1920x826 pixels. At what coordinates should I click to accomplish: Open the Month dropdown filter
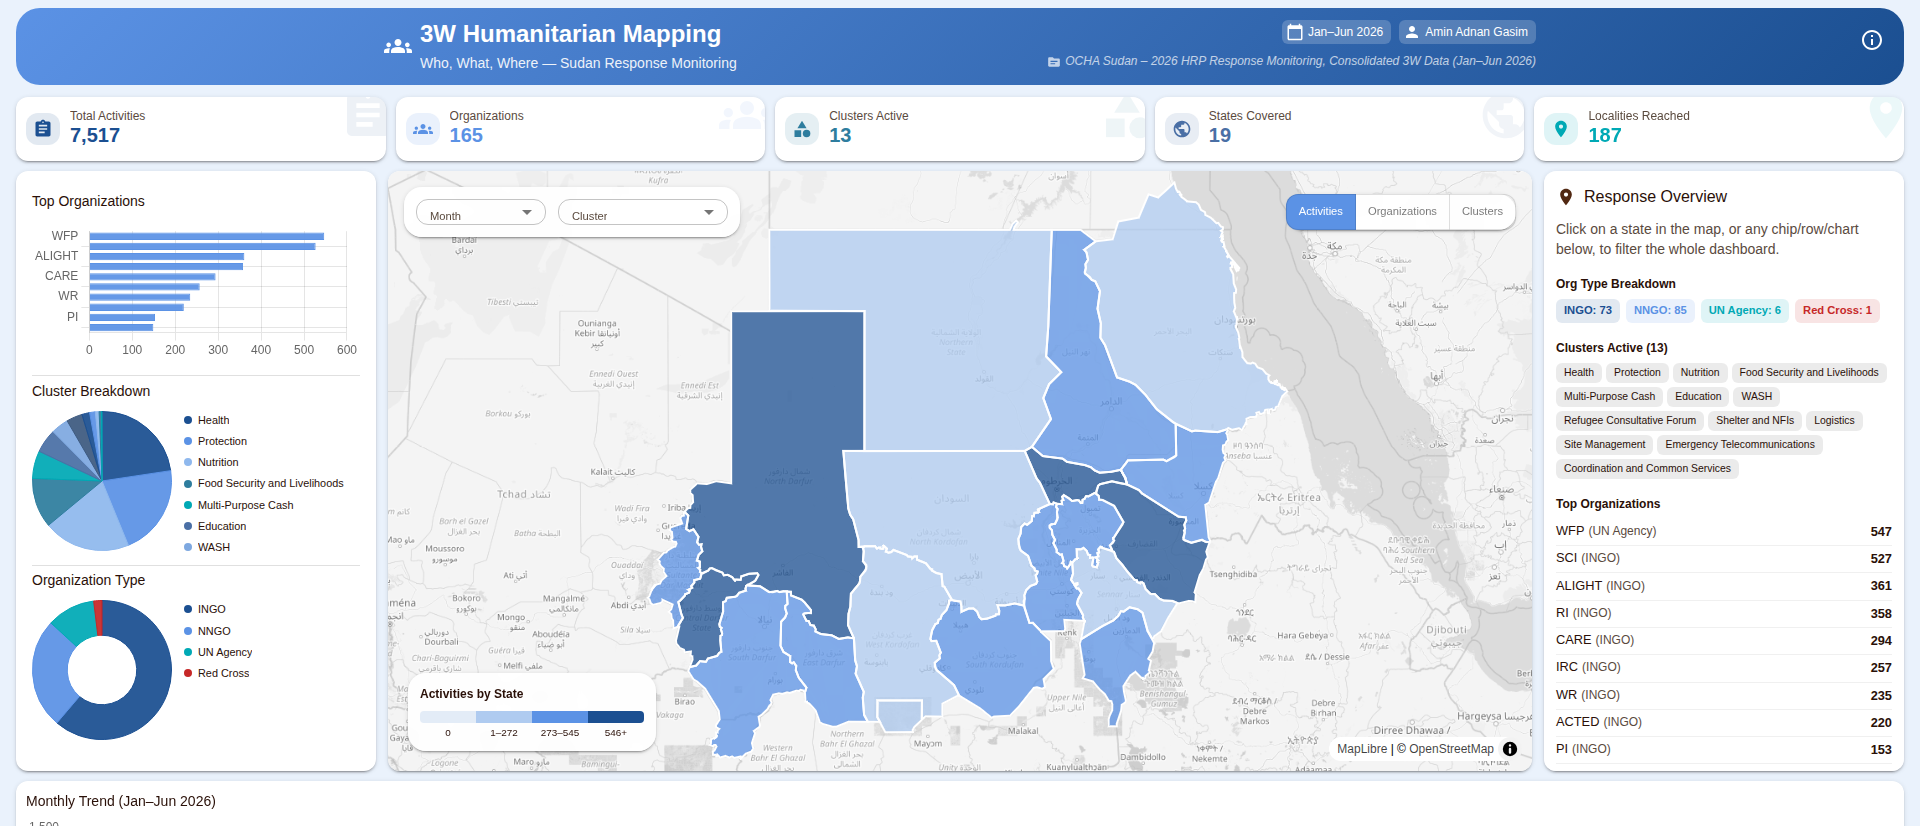click(481, 213)
